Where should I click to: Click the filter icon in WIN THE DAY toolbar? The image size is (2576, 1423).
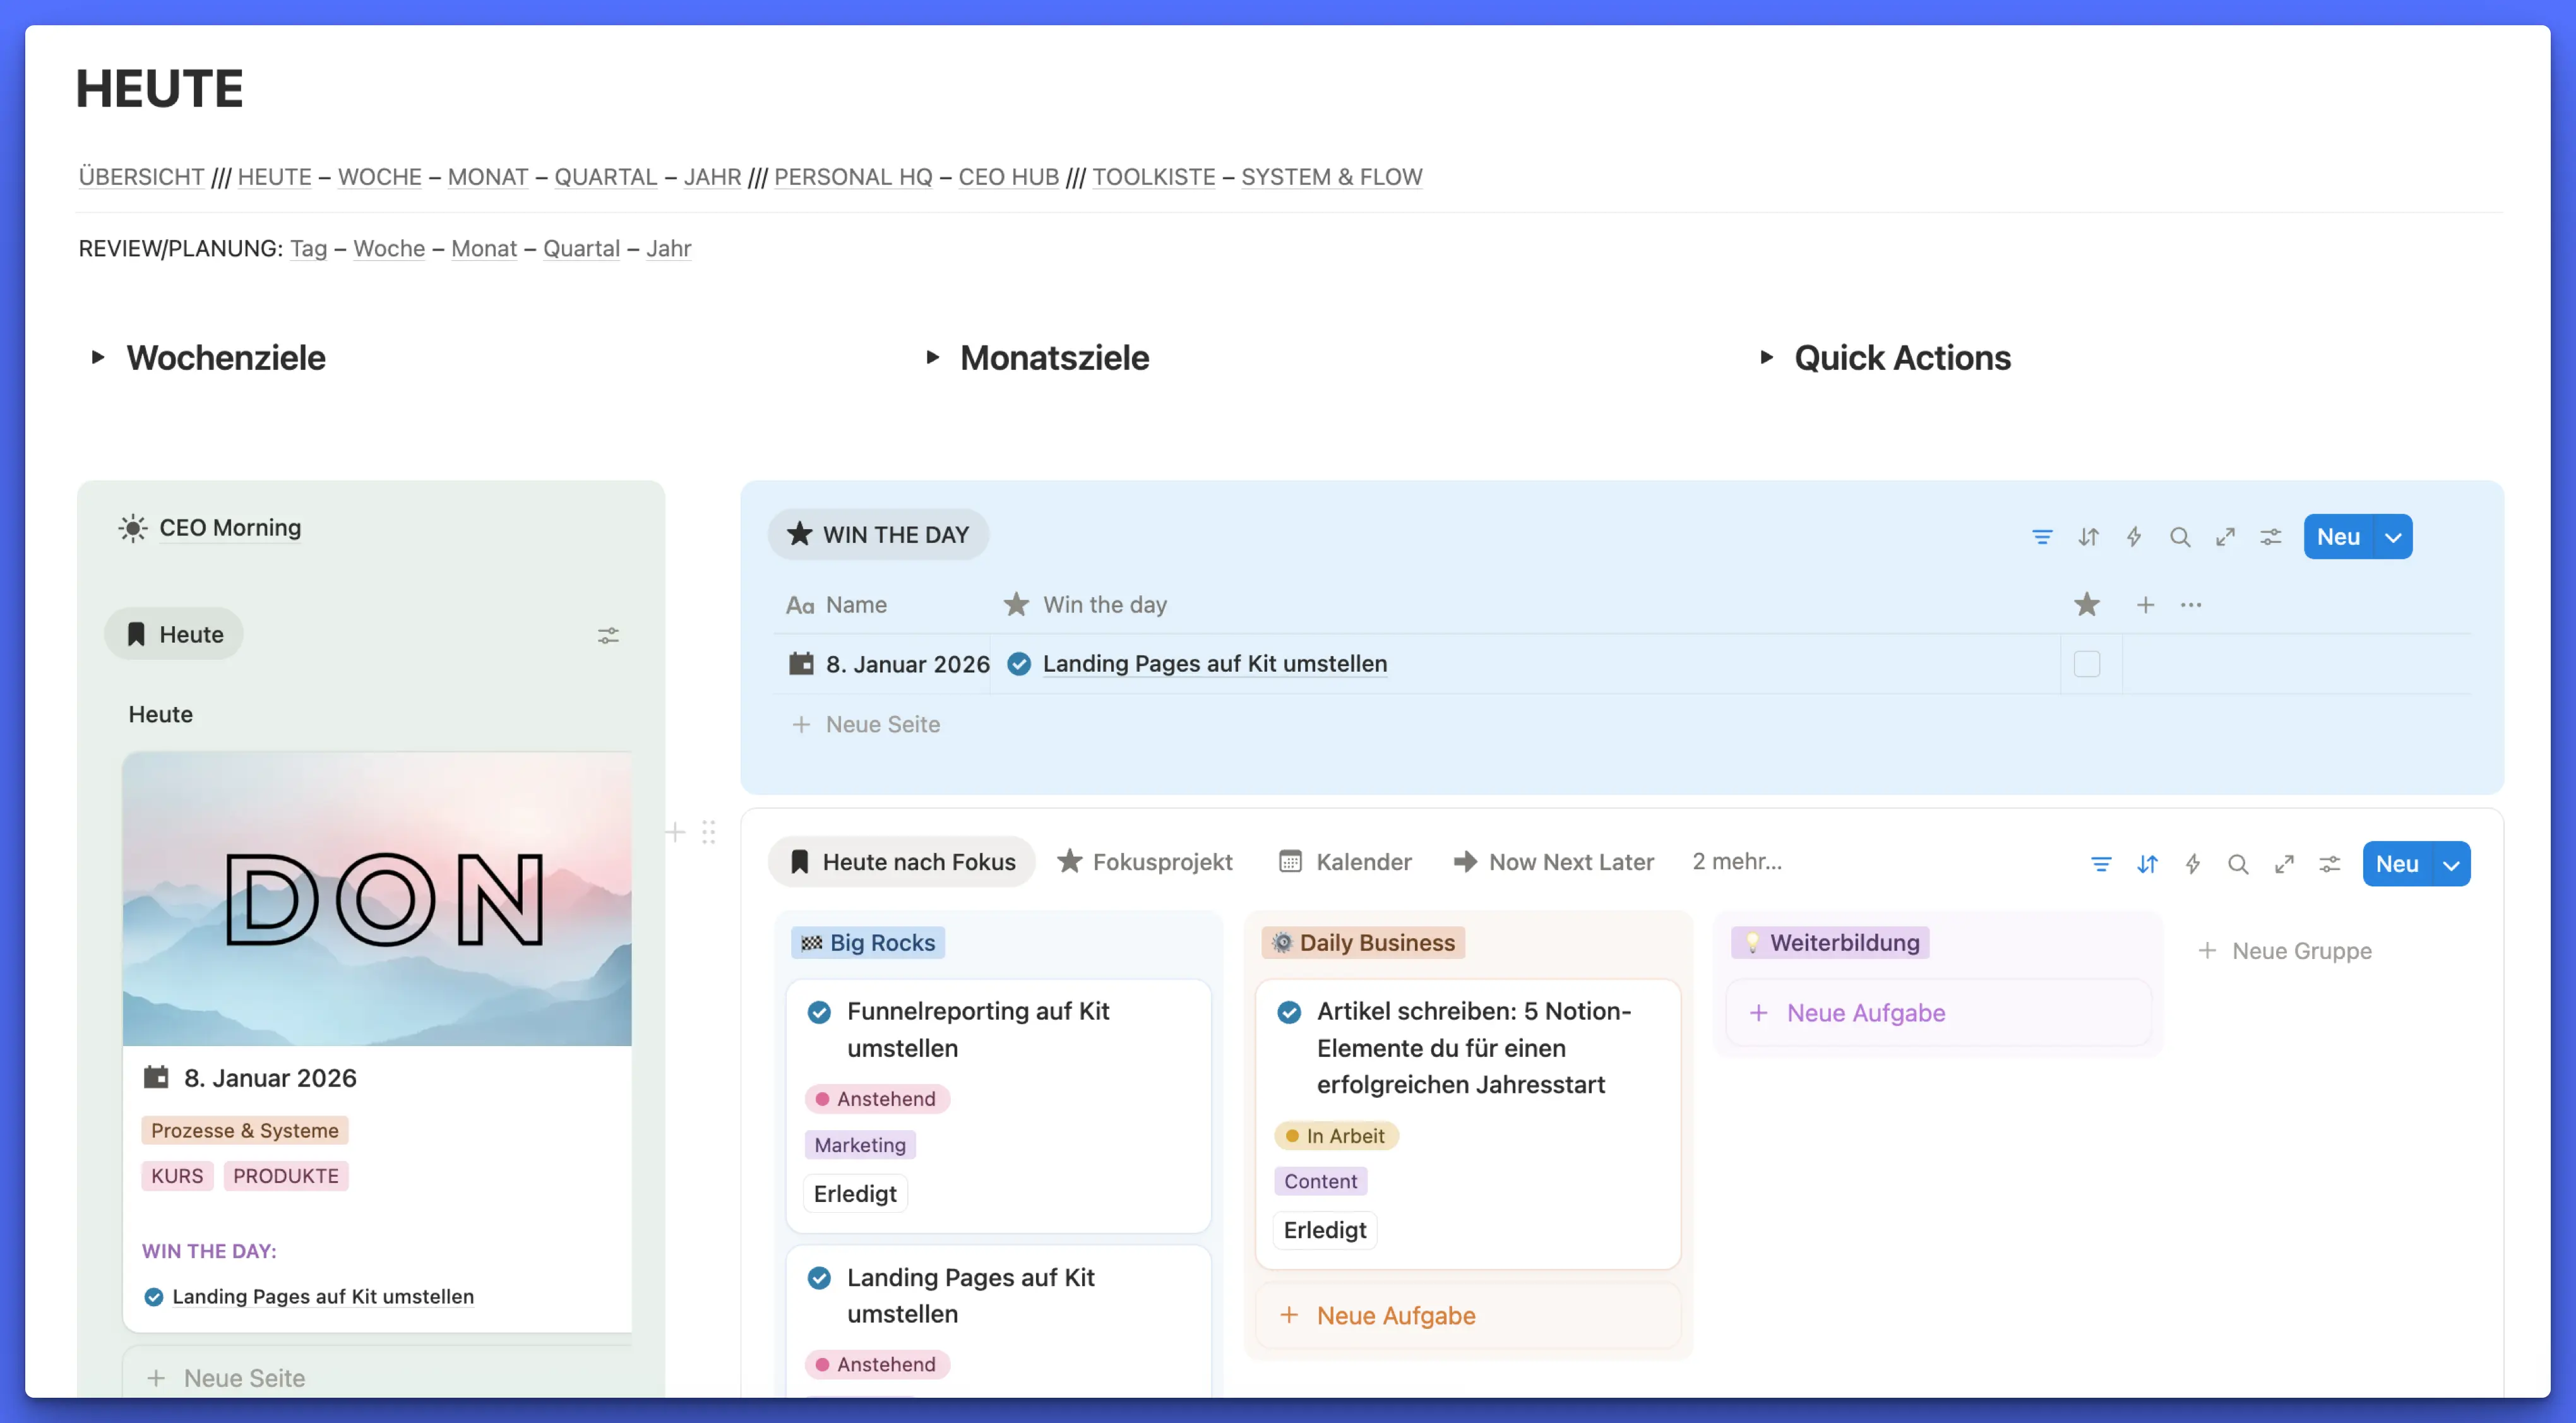[x=2042, y=537]
